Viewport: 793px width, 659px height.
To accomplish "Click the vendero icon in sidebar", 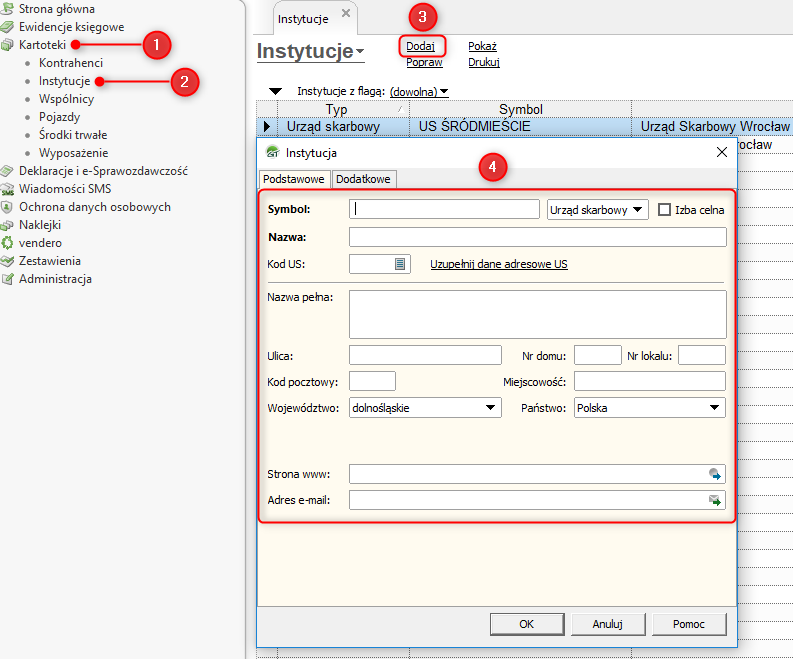I will (8, 243).
